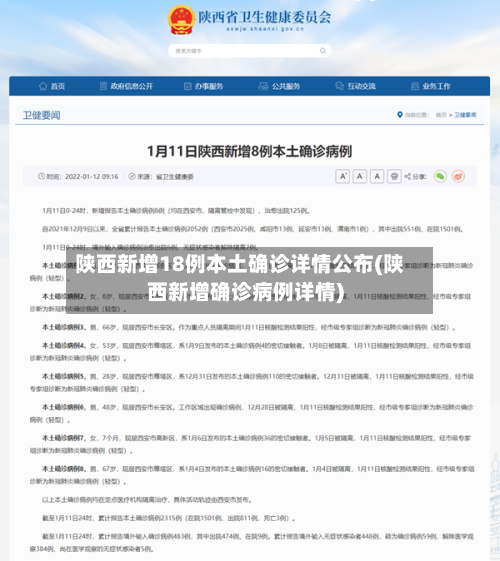Open the 互动交流 menu

pyautogui.click(x=356, y=86)
